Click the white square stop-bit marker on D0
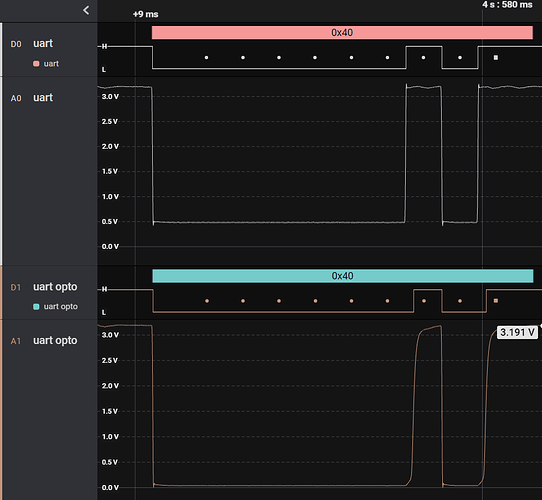Image resolution: width=542 pixels, height=500 pixels. pyautogui.click(x=496, y=58)
